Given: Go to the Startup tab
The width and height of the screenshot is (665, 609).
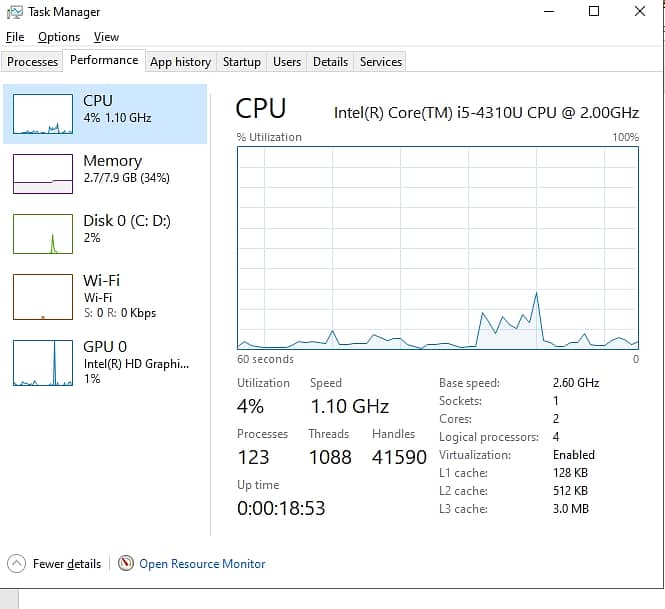Looking at the screenshot, I should click(242, 62).
